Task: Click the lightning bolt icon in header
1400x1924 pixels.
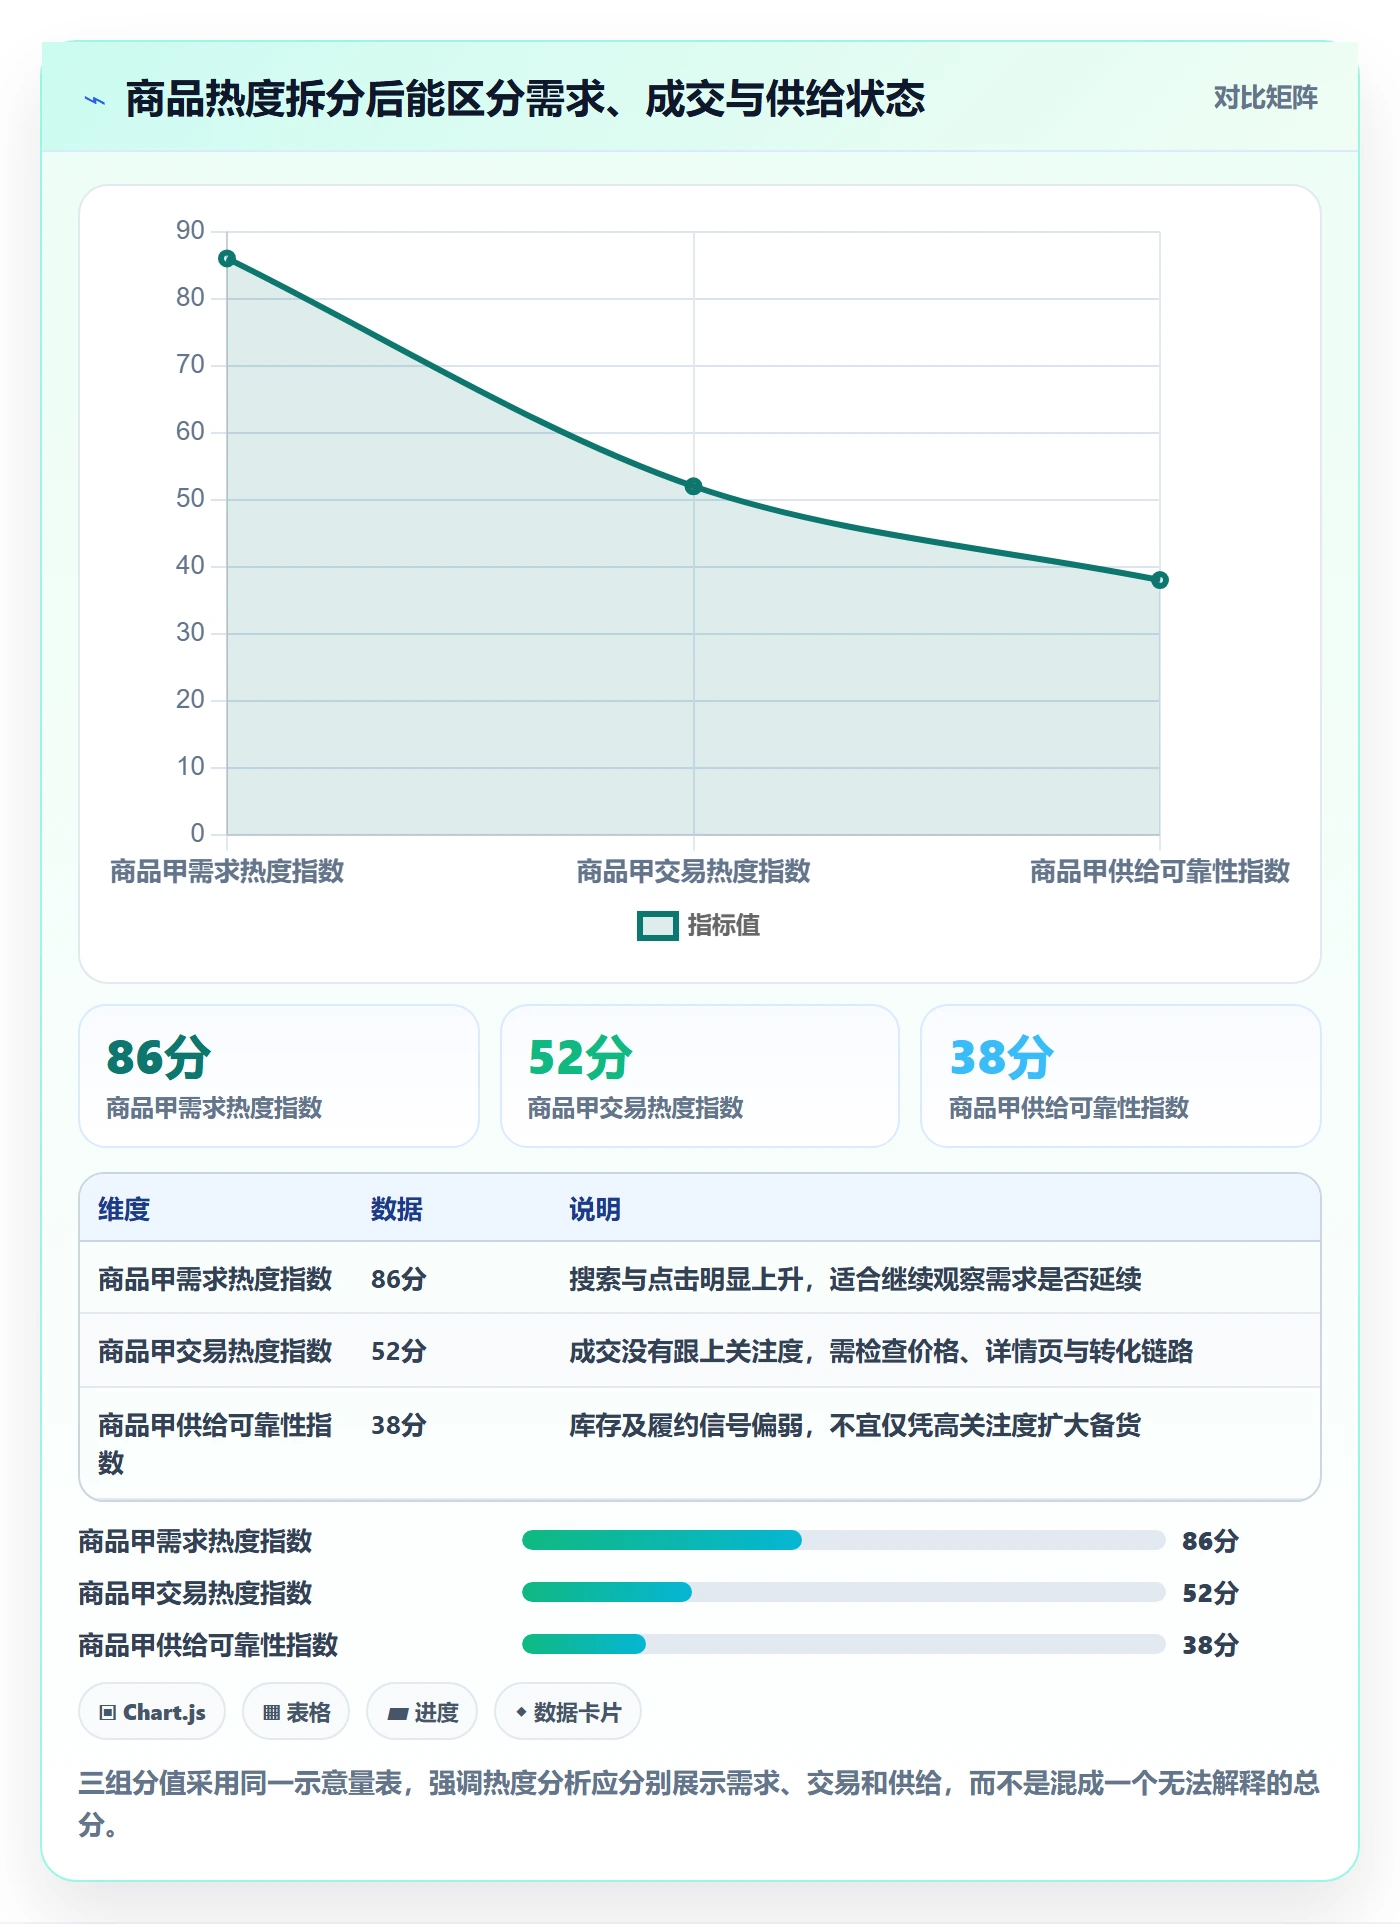Action: (95, 100)
